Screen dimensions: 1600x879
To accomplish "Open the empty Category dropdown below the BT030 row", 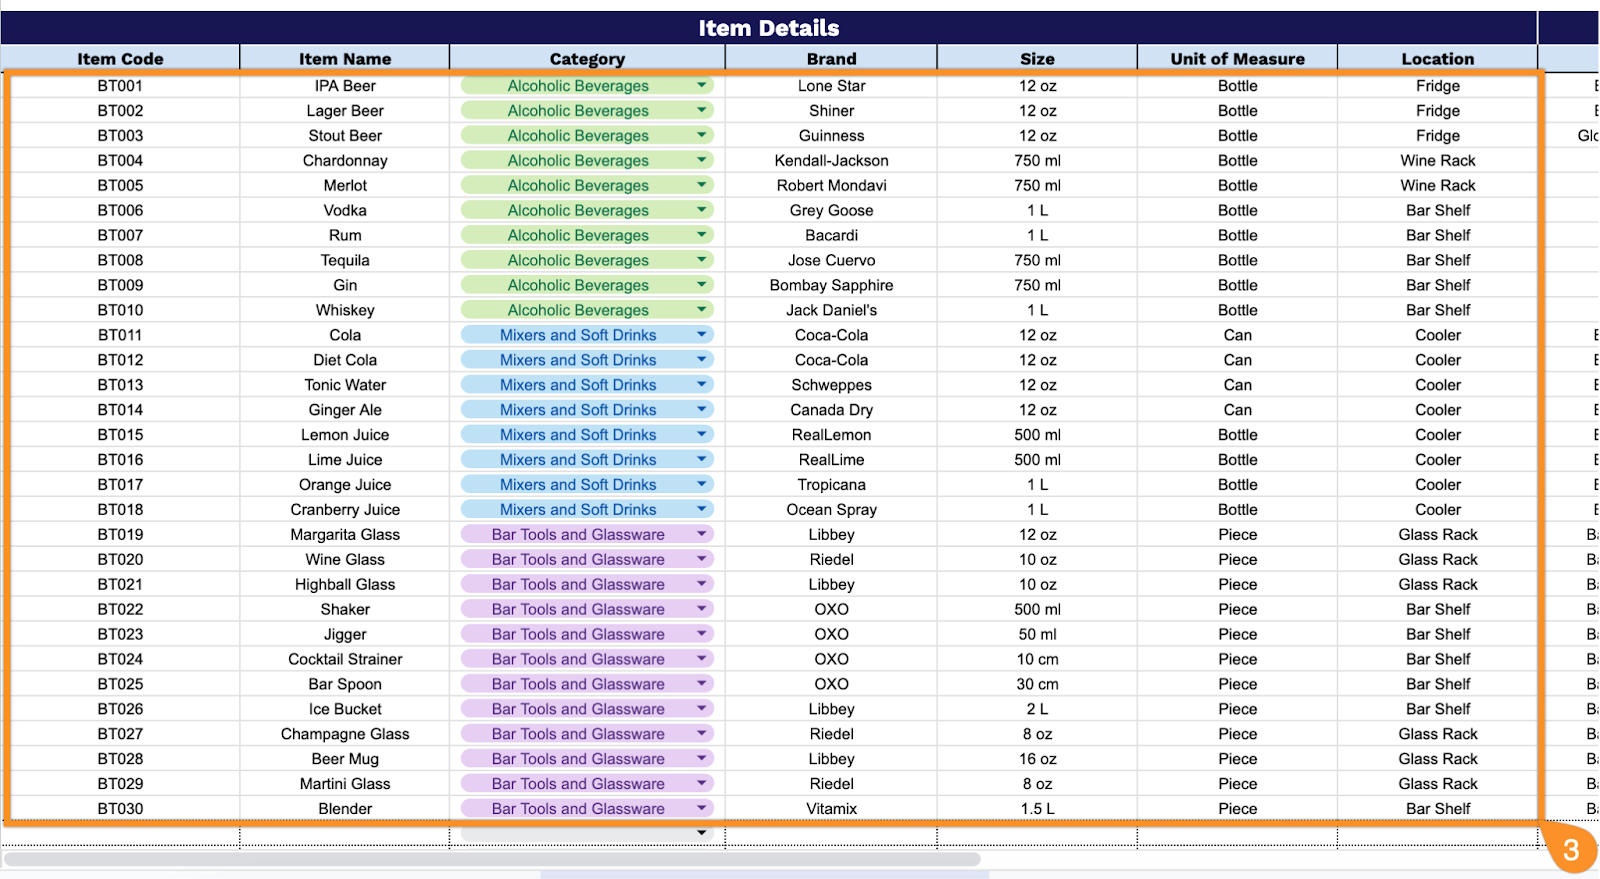I will click(x=703, y=831).
